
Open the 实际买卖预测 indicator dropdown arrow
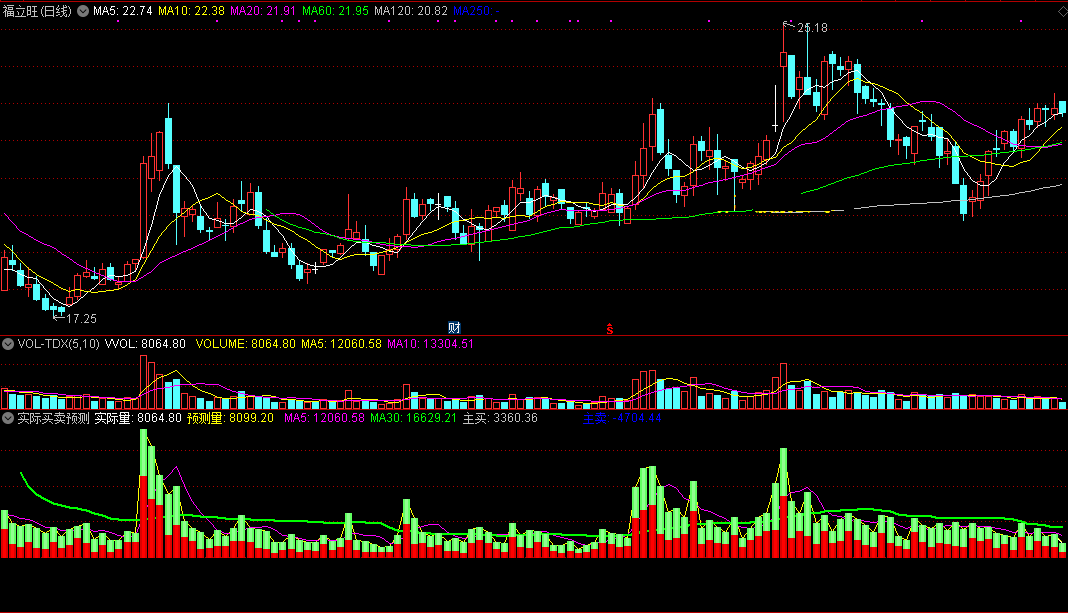click(x=8, y=418)
